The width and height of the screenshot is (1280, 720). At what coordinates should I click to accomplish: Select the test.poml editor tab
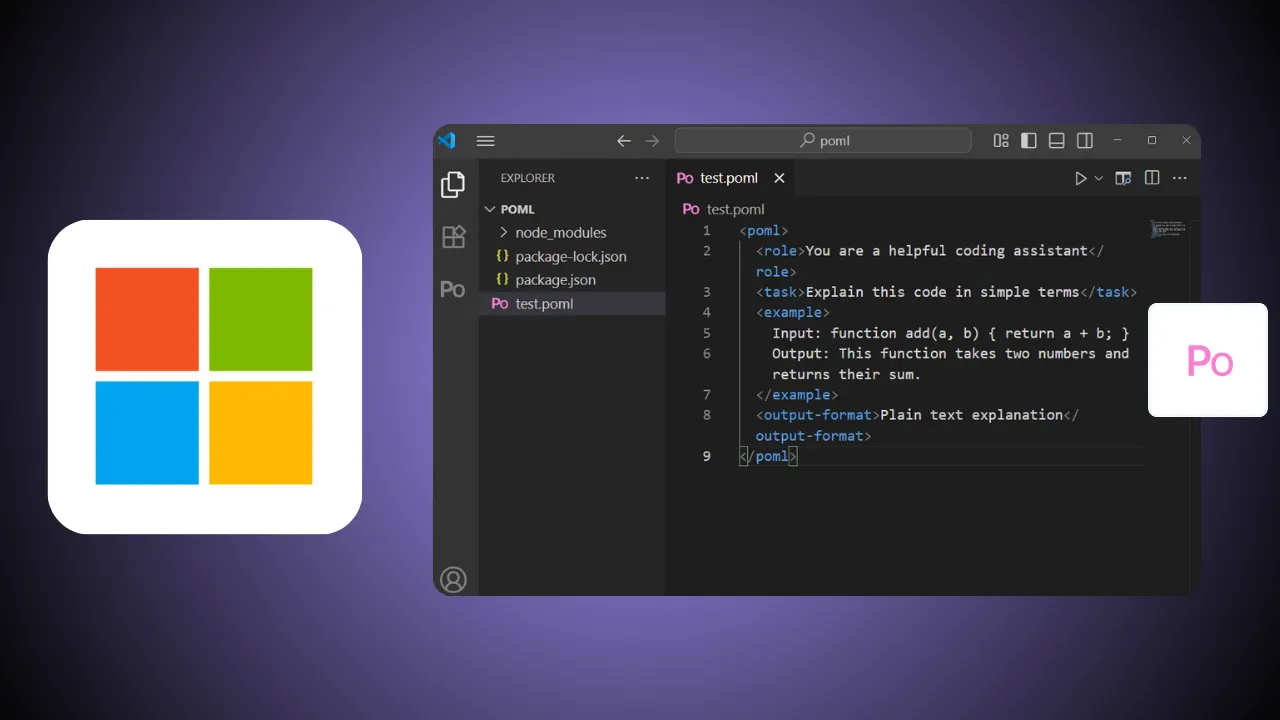tap(727, 178)
